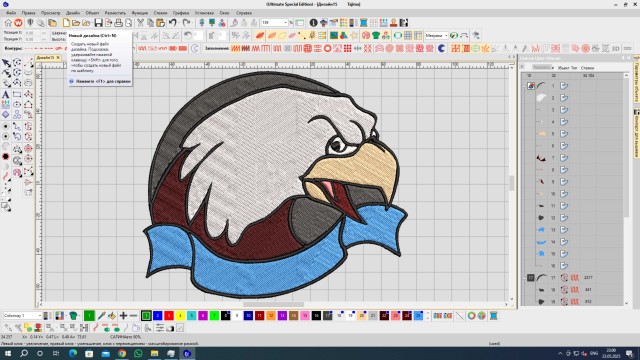The image size is (640, 360).
Task: Click the 3D stitch effect icon
Action: [x=616, y=49]
